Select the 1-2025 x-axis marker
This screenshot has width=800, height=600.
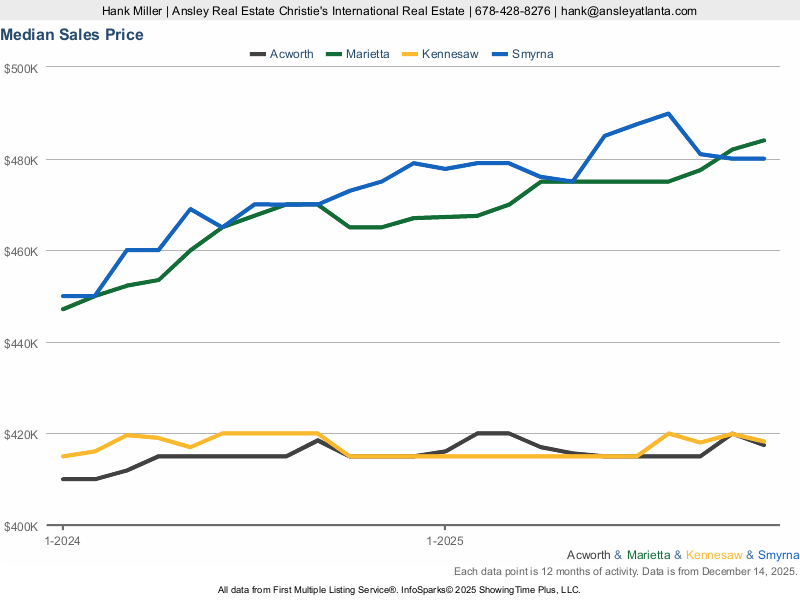click(x=445, y=540)
